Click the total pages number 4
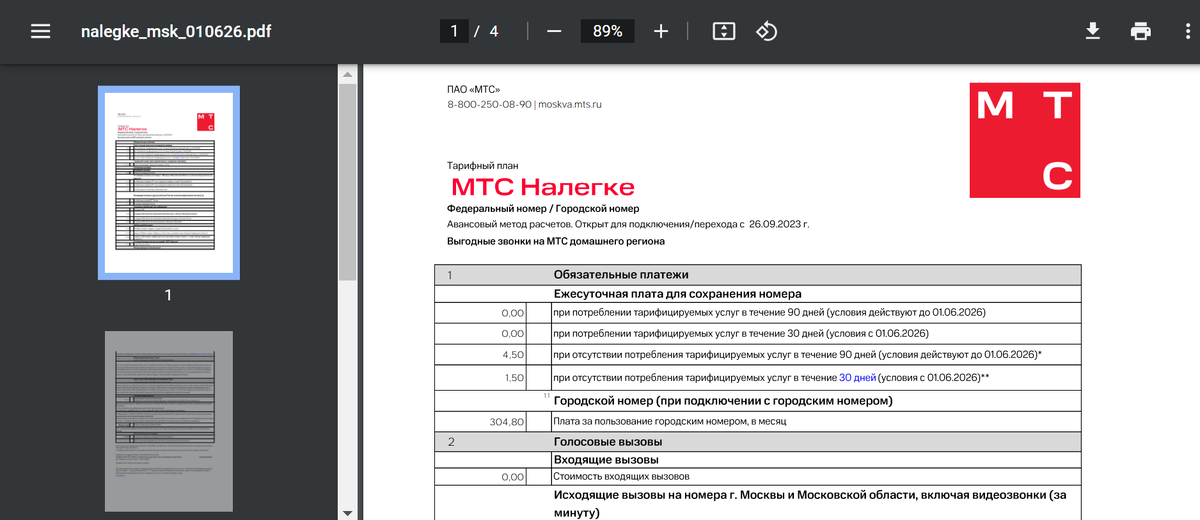Image resolution: width=1200 pixels, height=520 pixels. [x=493, y=31]
